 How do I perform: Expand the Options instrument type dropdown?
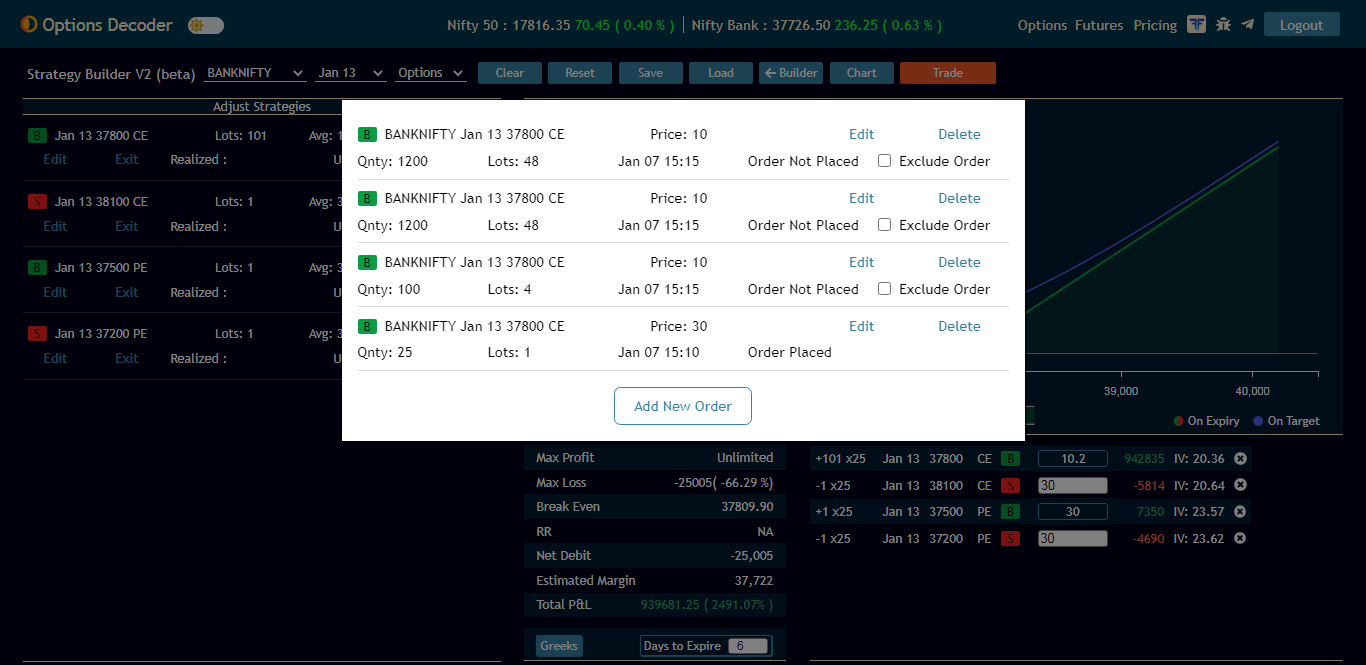coord(431,73)
